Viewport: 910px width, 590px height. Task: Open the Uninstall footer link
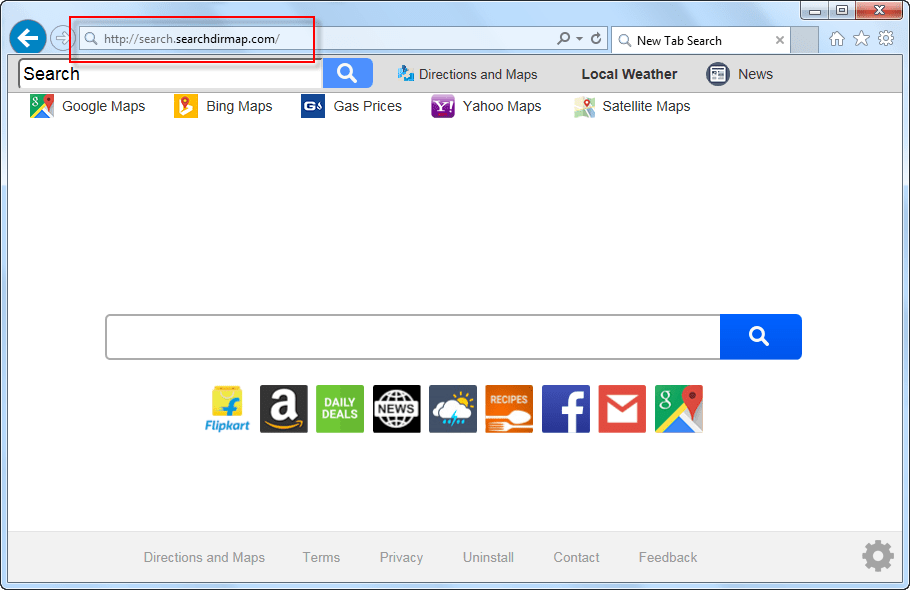coord(488,558)
